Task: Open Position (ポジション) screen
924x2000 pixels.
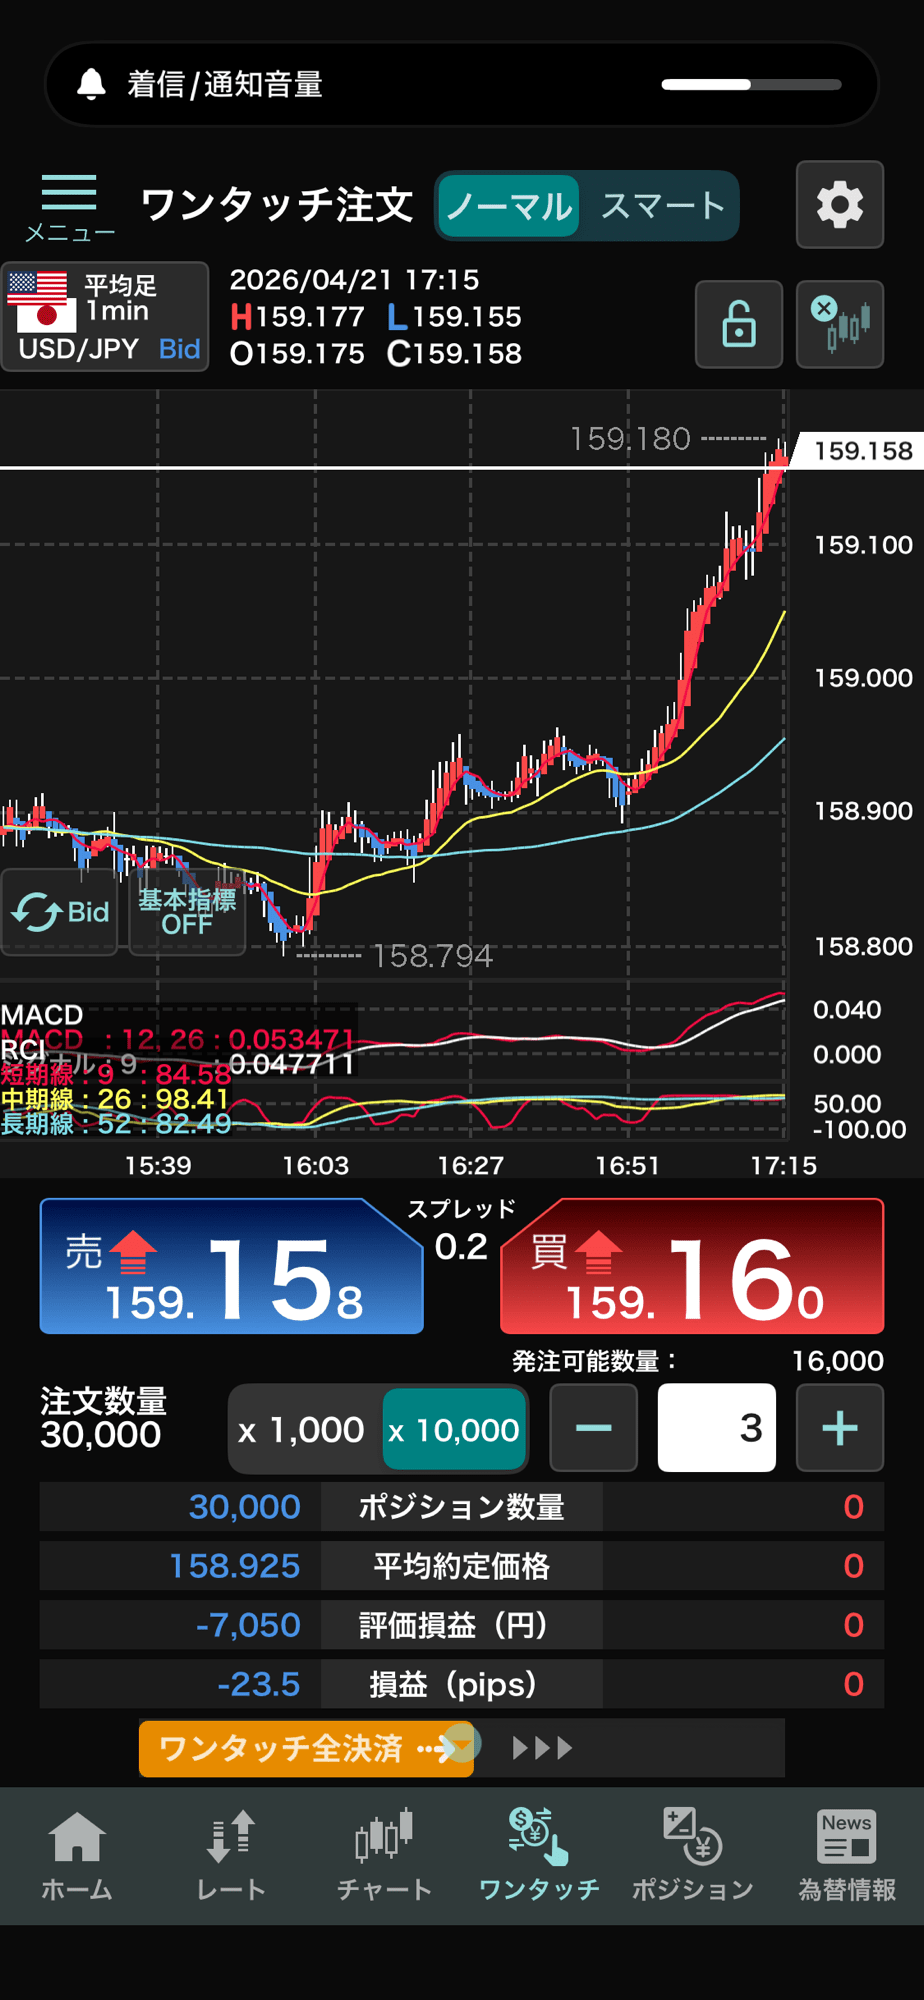Action: (692, 1856)
